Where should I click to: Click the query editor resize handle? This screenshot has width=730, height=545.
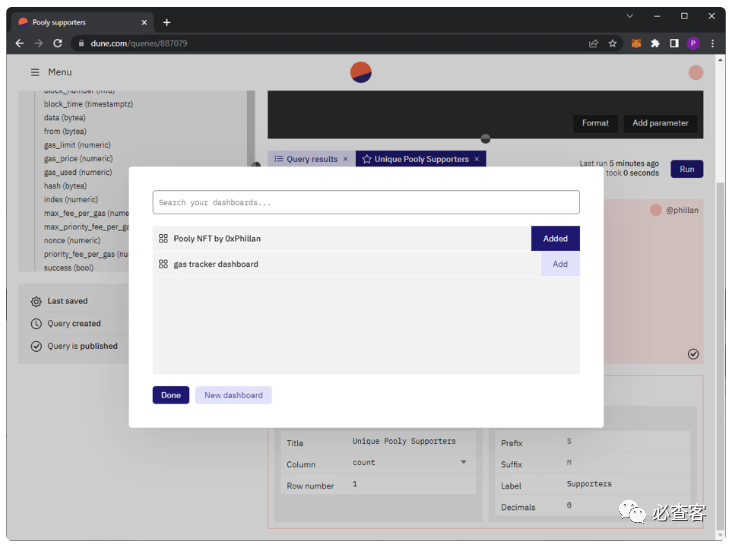tap(485, 139)
